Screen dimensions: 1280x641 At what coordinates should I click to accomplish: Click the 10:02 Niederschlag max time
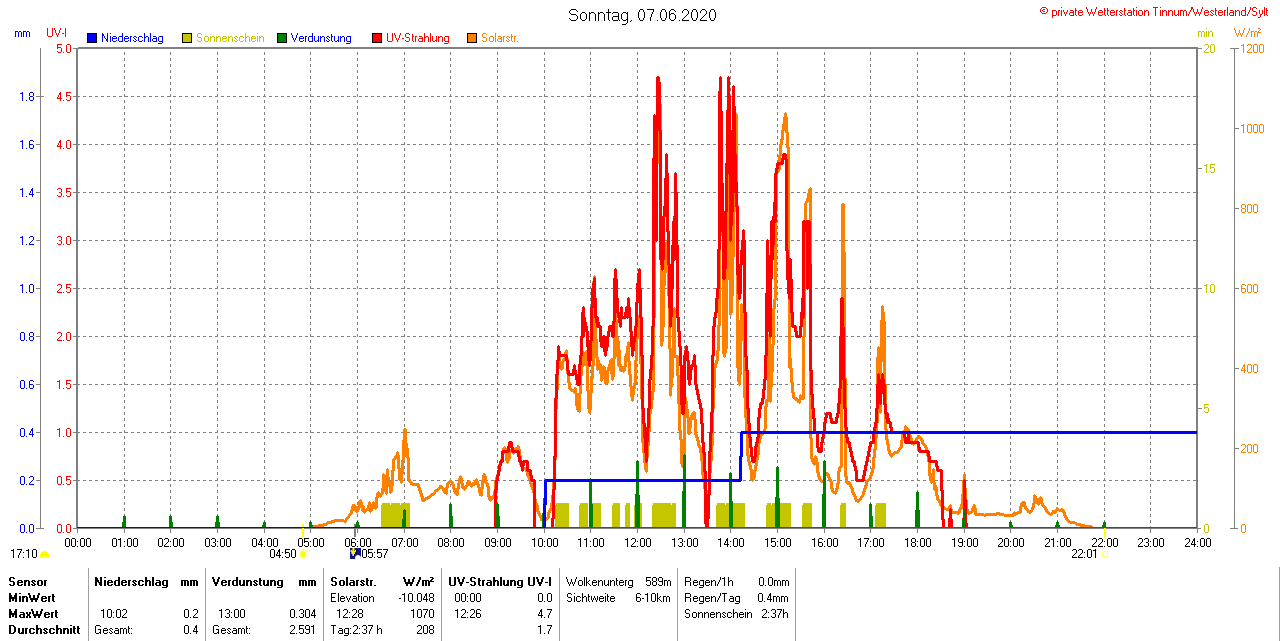coord(114,614)
